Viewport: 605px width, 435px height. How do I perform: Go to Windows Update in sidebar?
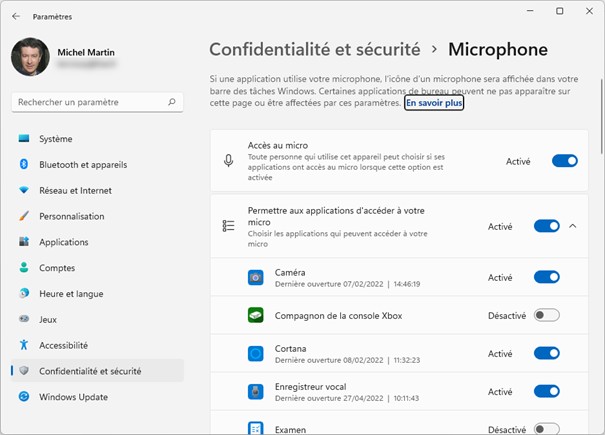pyautogui.click(x=74, y=397)
